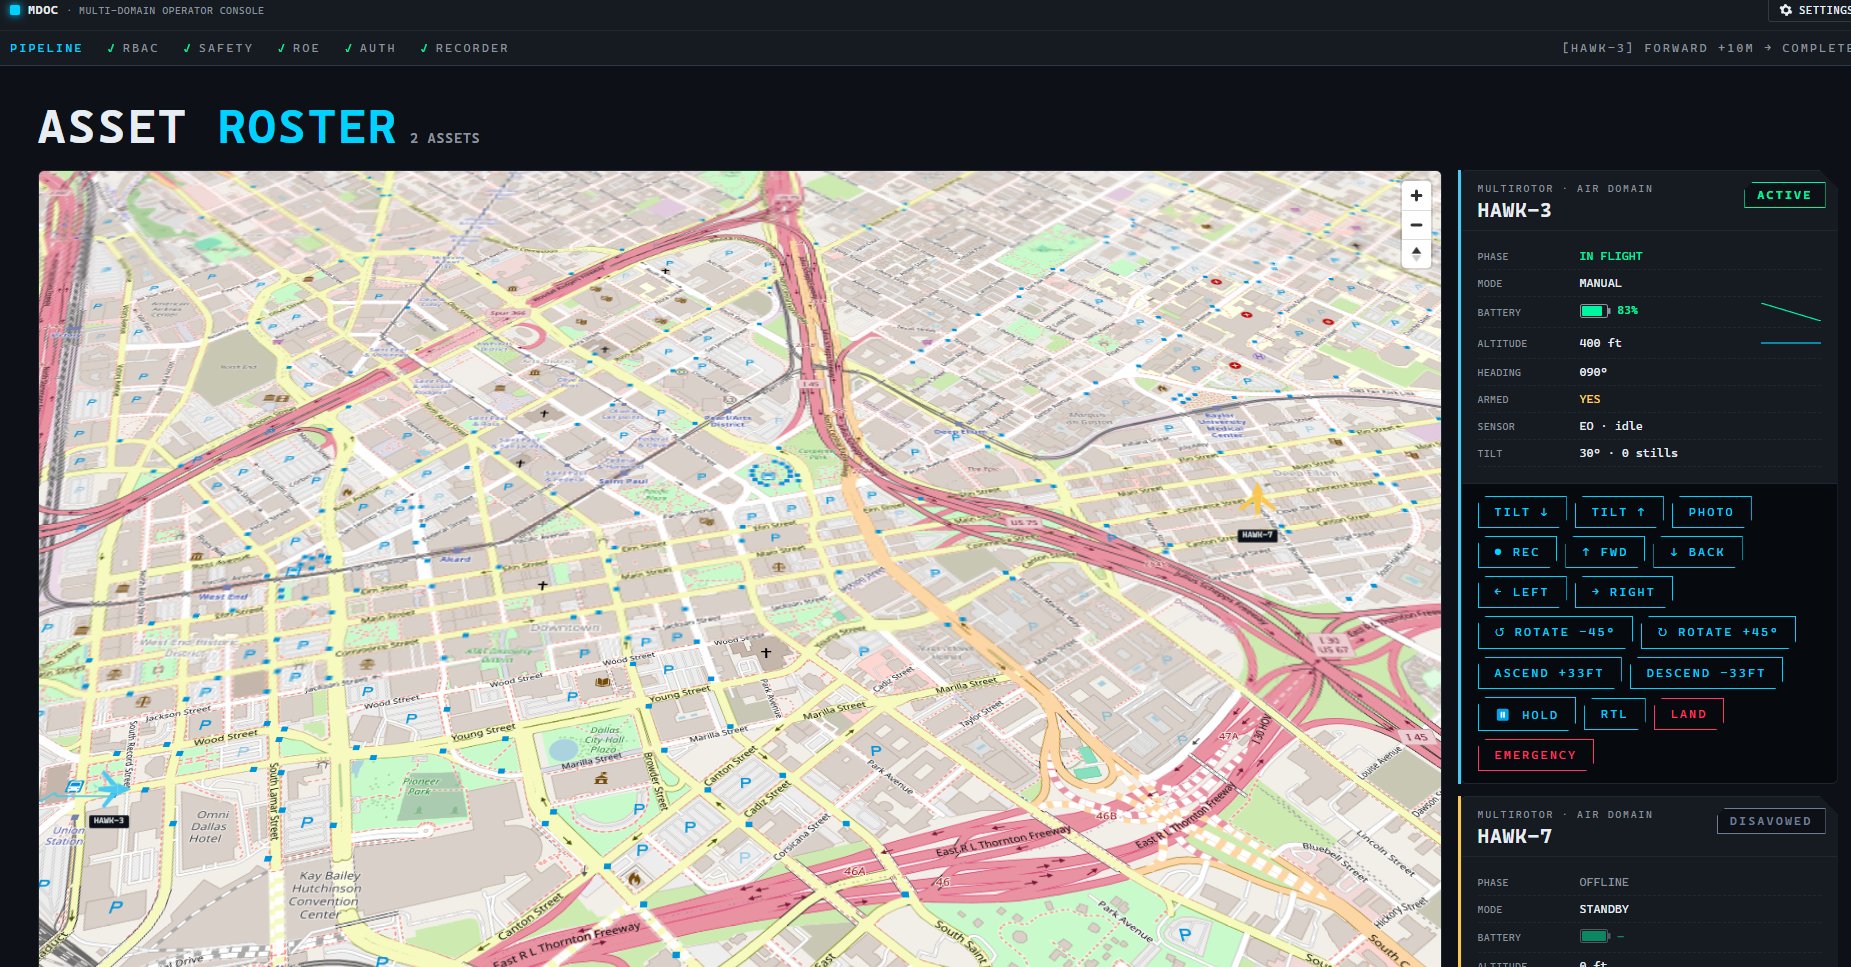
Task: Click HAWK-3 map label tag
Action: [109, 821]
